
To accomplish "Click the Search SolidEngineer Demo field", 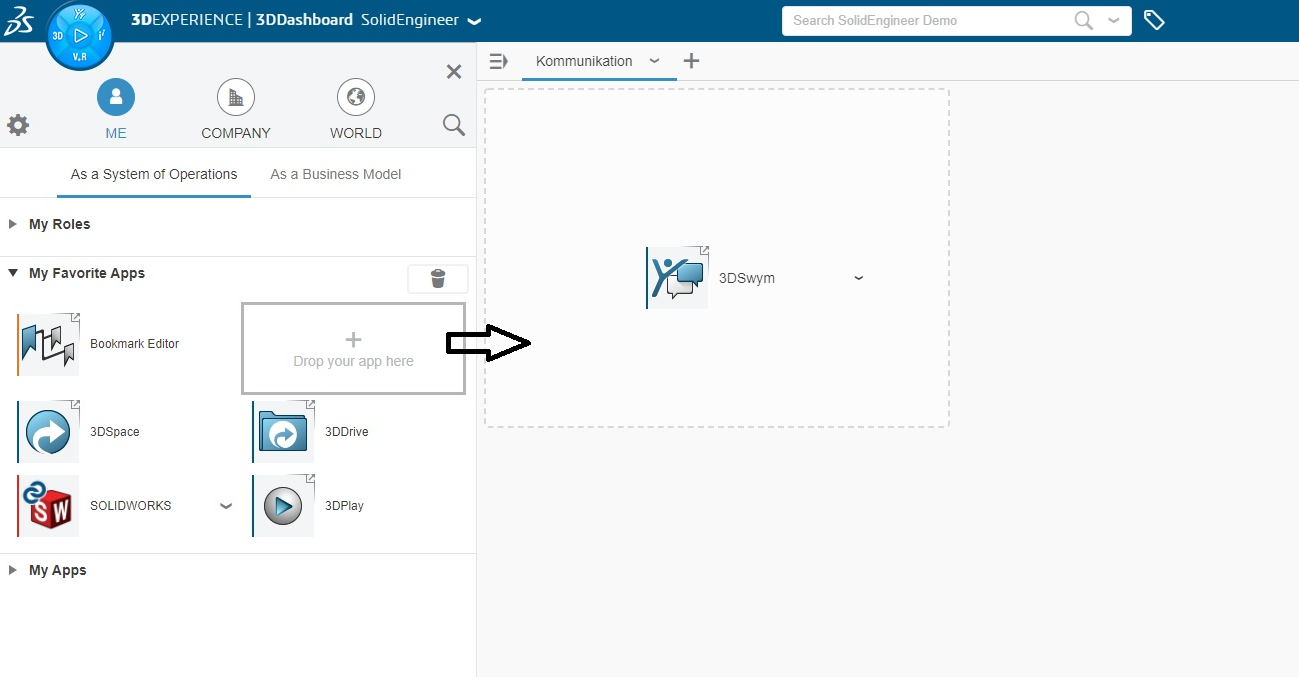I will (930, 21).
